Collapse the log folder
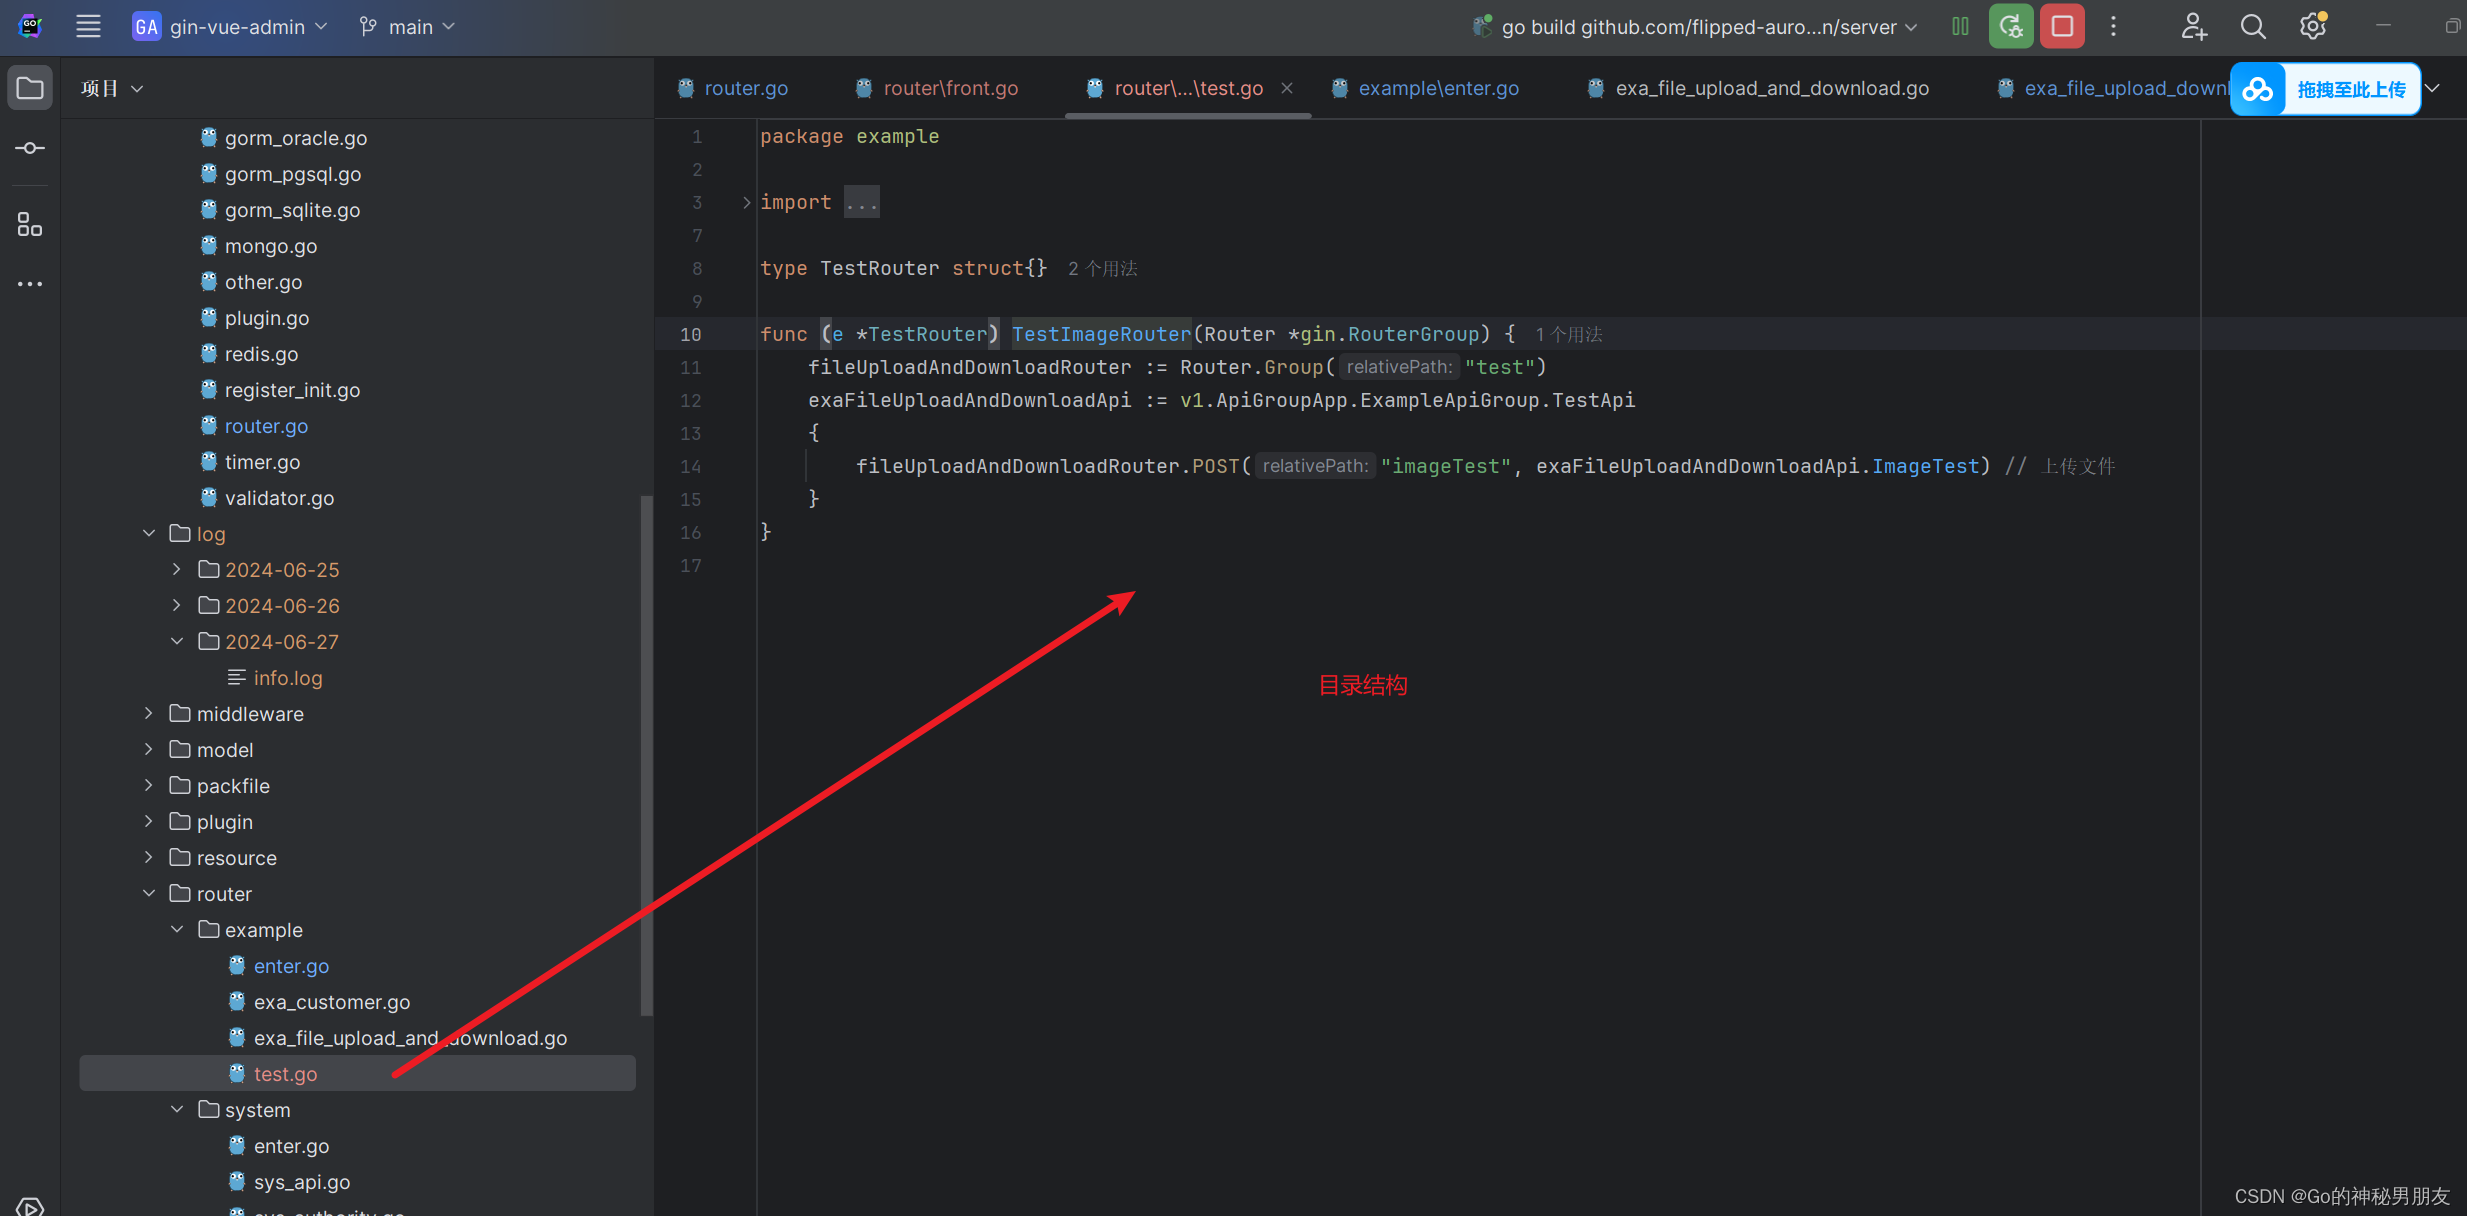Screen dimensions: 2467x1216 point(148,533)
